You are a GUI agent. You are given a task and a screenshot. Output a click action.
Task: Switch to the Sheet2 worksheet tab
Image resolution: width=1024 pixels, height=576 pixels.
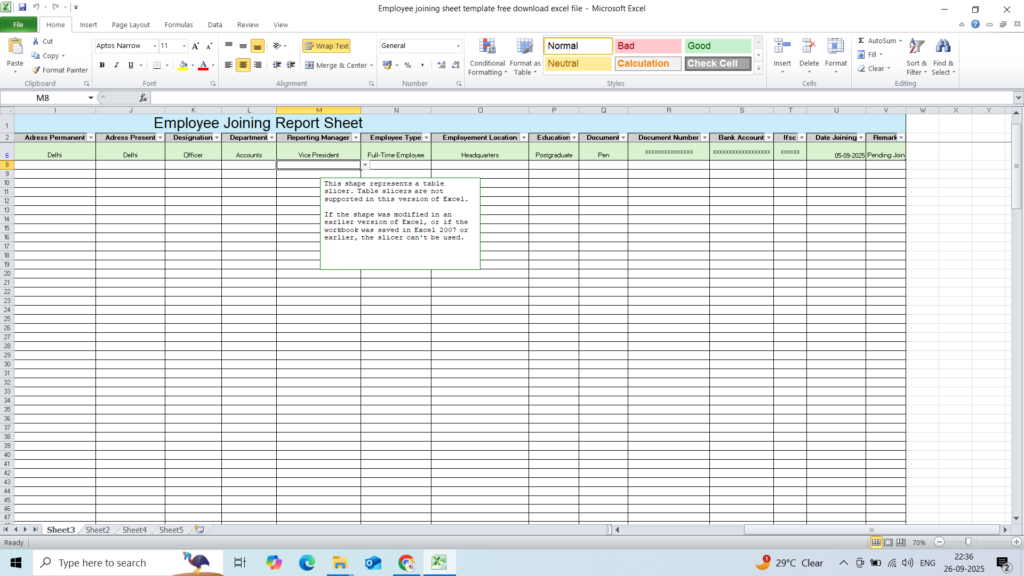coord(97,529)
